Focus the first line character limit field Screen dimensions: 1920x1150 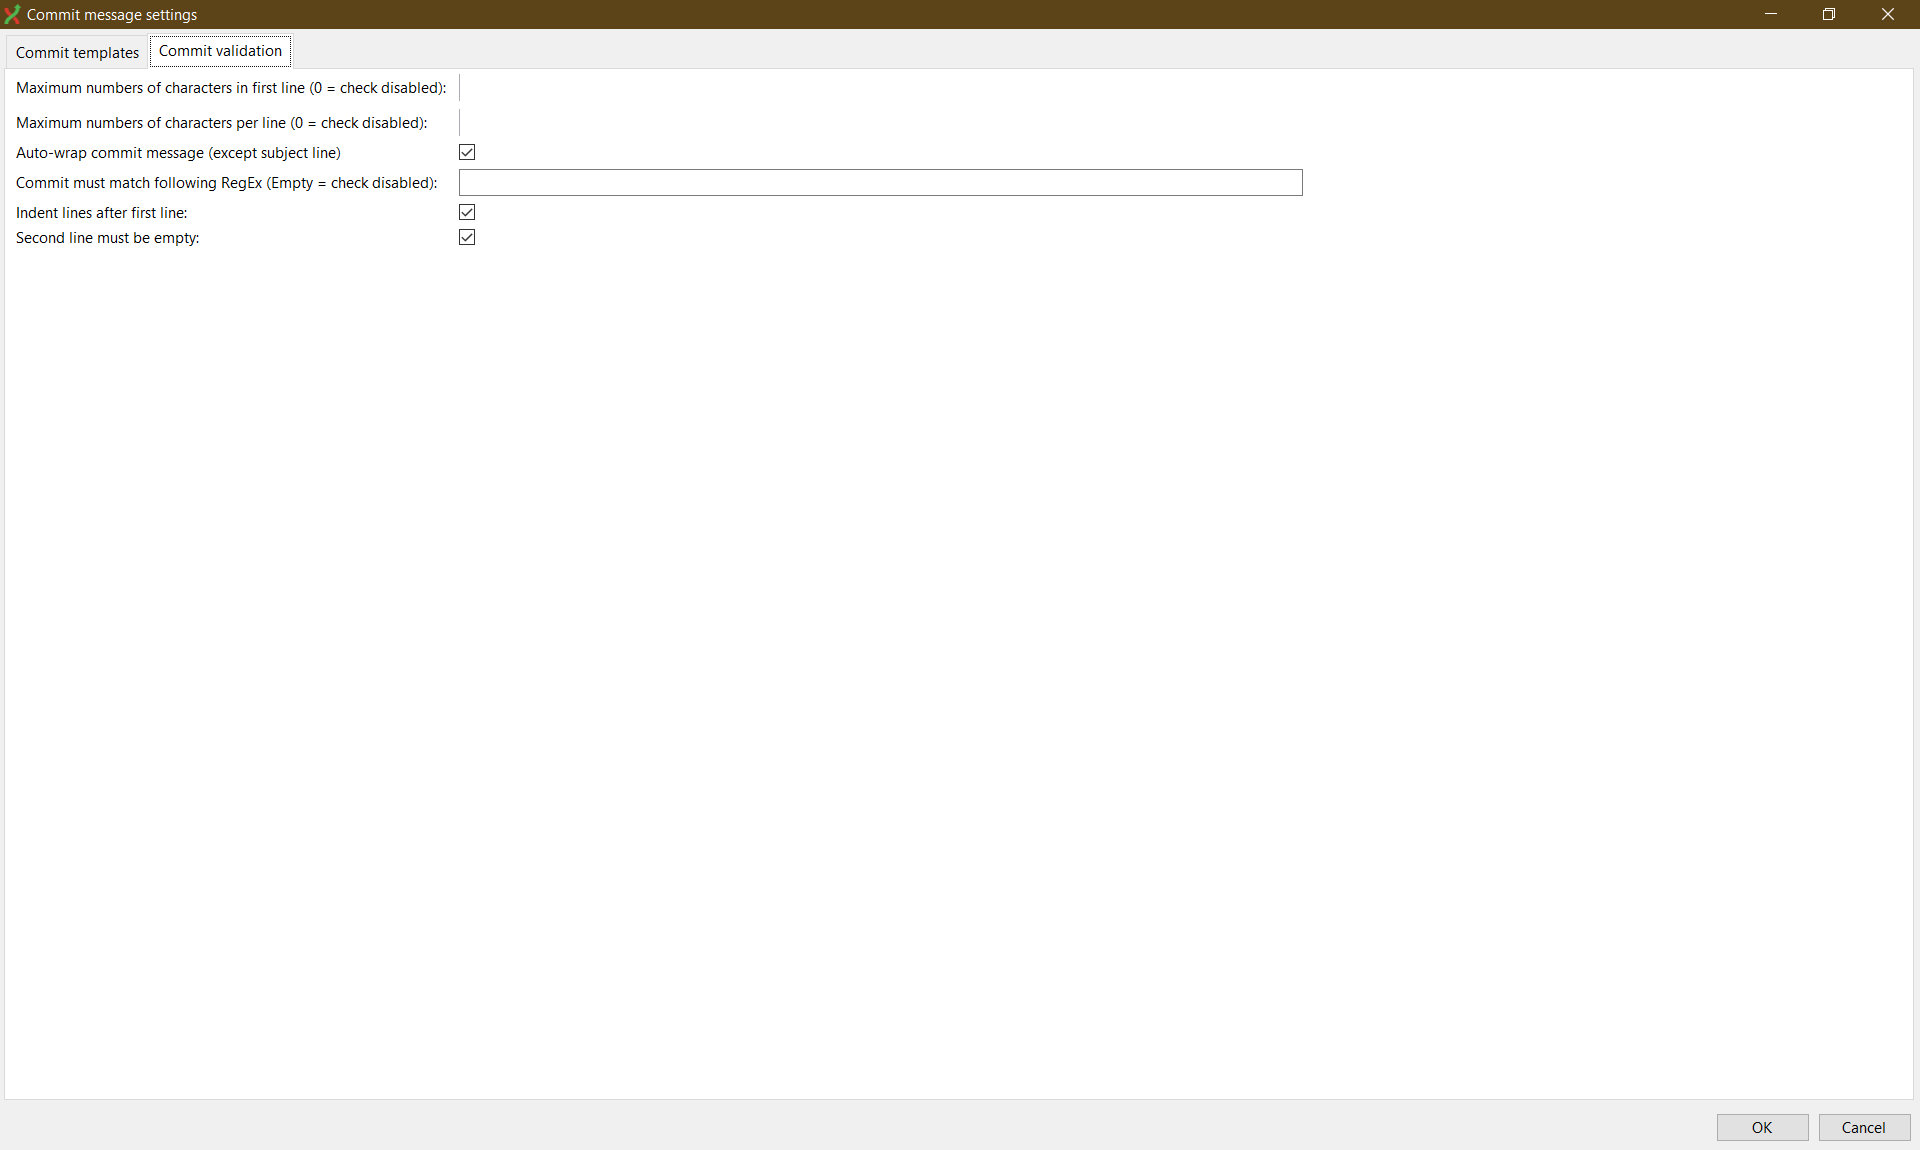600,87
